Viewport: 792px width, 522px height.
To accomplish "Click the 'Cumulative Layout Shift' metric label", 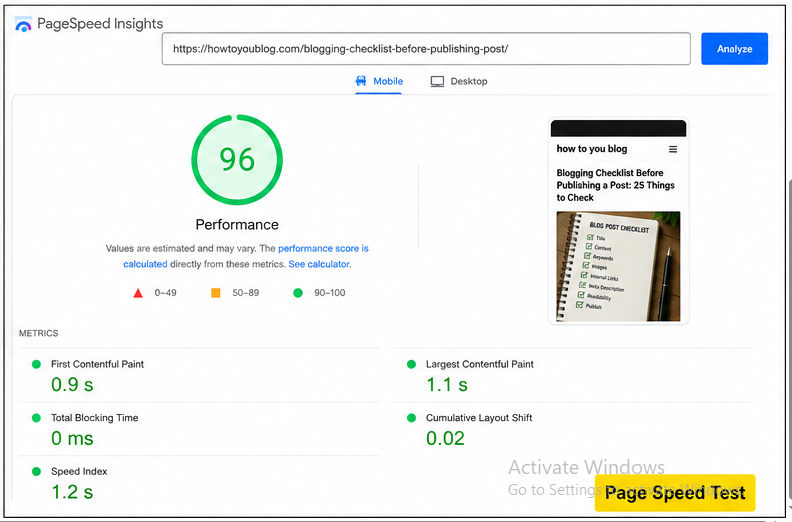I will click(479, 417).
